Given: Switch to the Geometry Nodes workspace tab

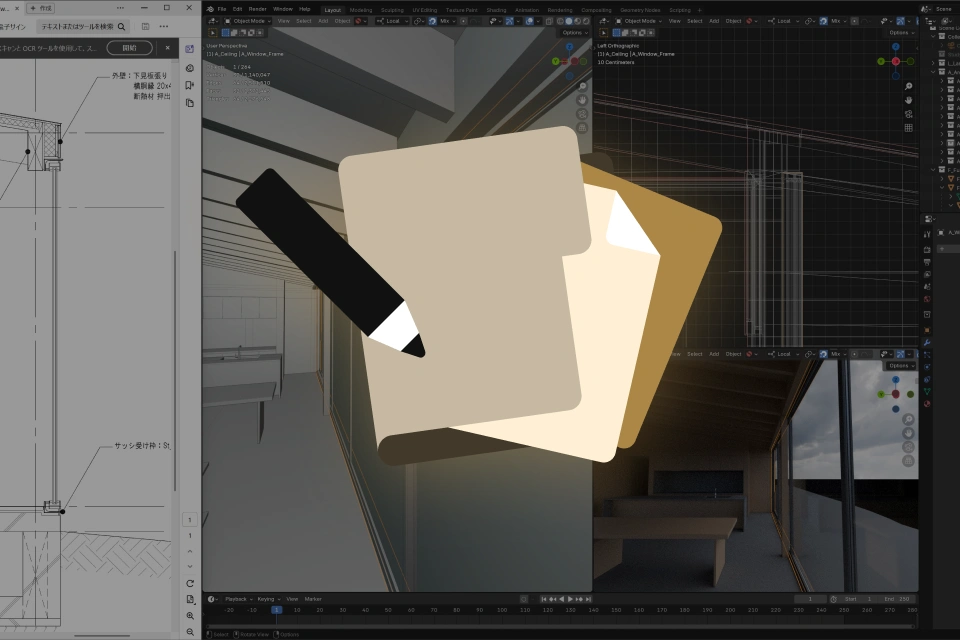Looking at the screenshot, I should 640,10.
